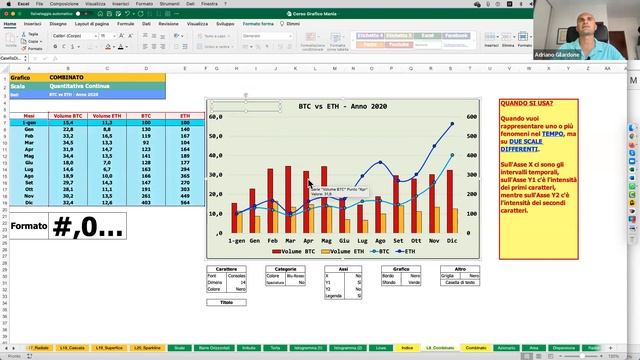Expand the Copia dropdown arrow
Image resolution: width=640 pixels, height=360 pixels.
pos(41,42)
